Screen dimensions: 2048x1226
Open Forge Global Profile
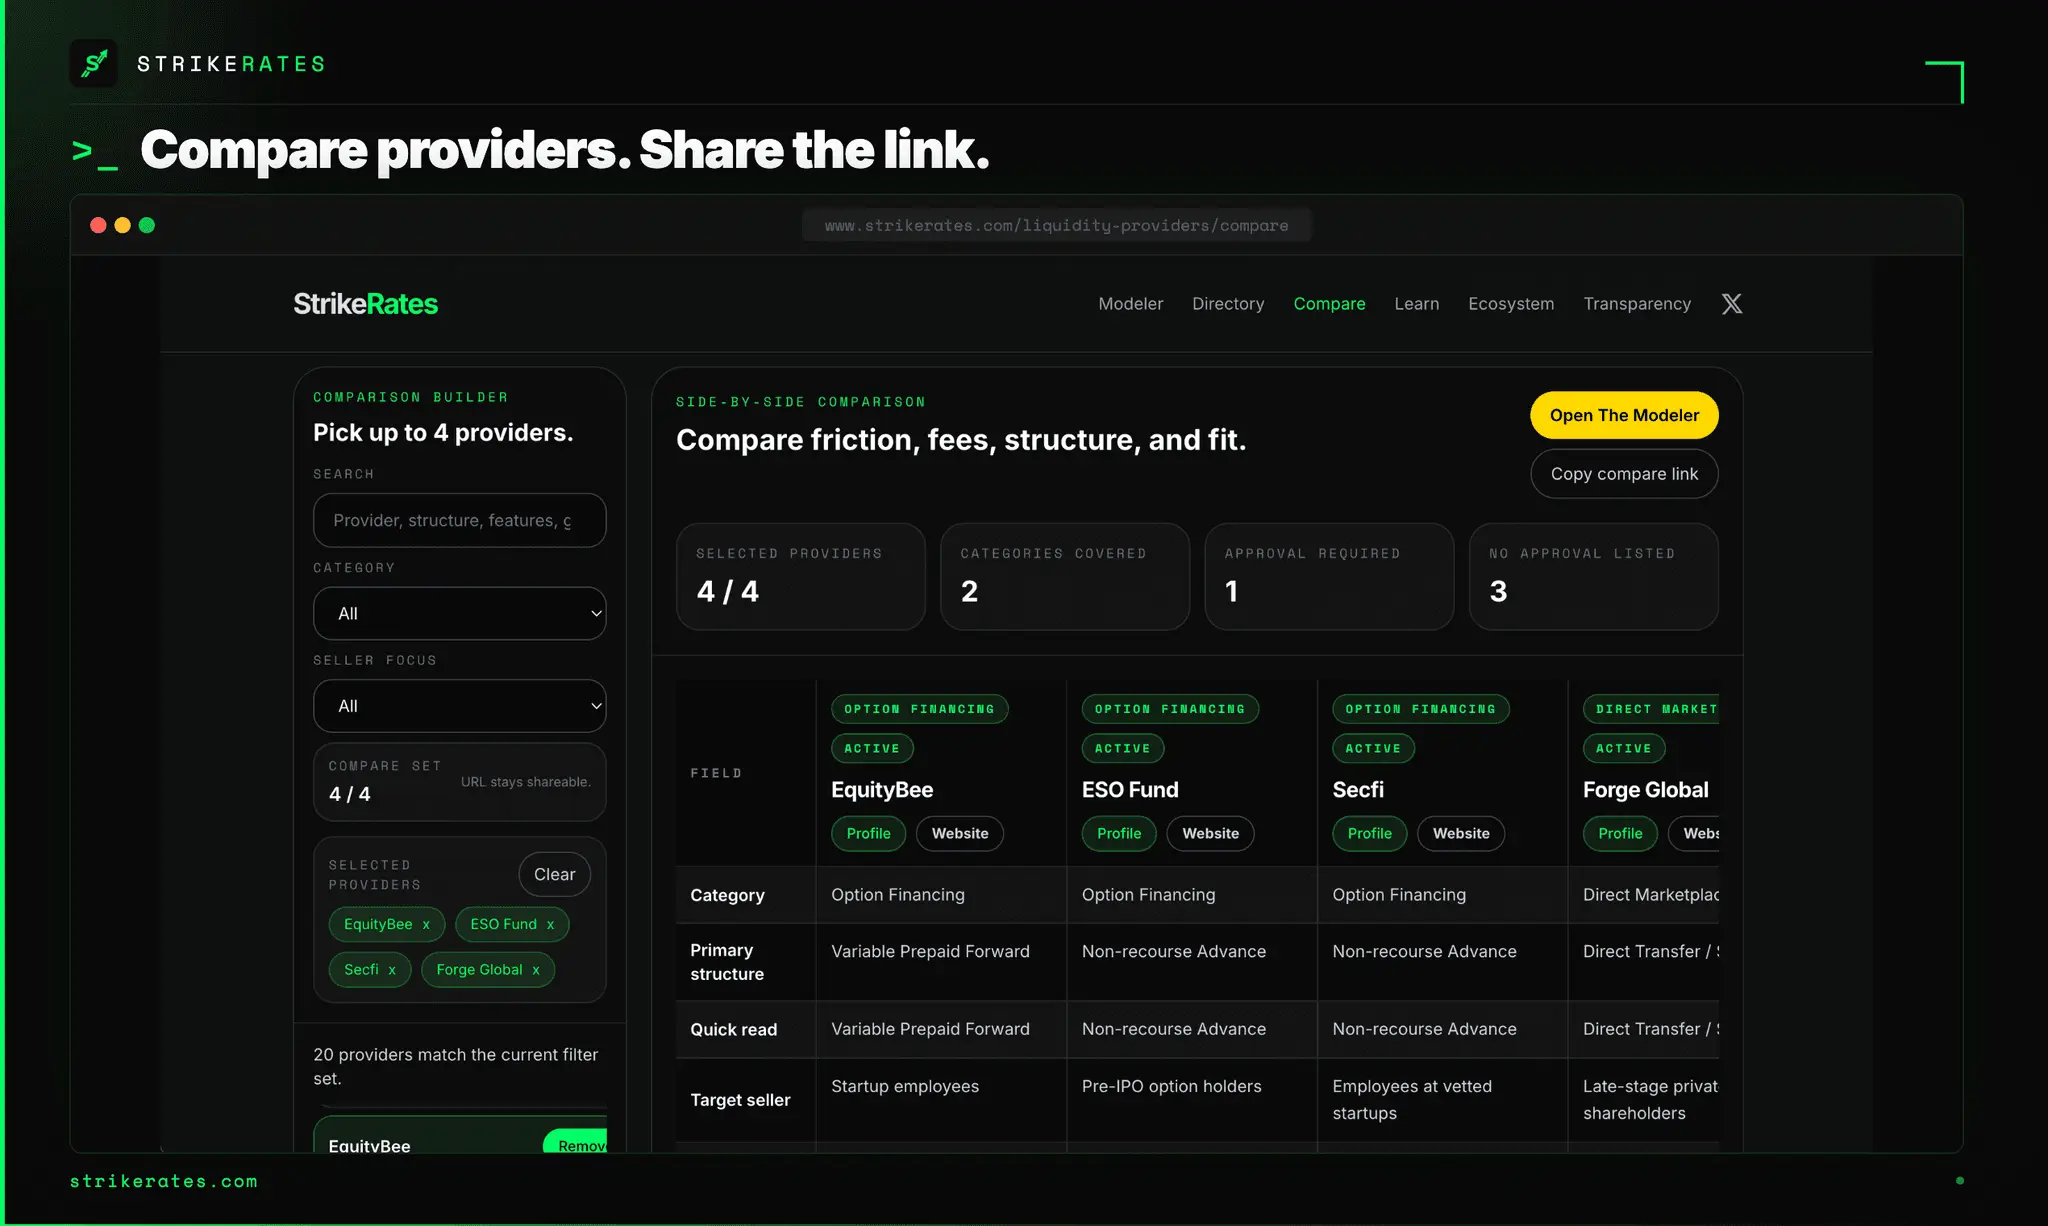click(1620, 834)
